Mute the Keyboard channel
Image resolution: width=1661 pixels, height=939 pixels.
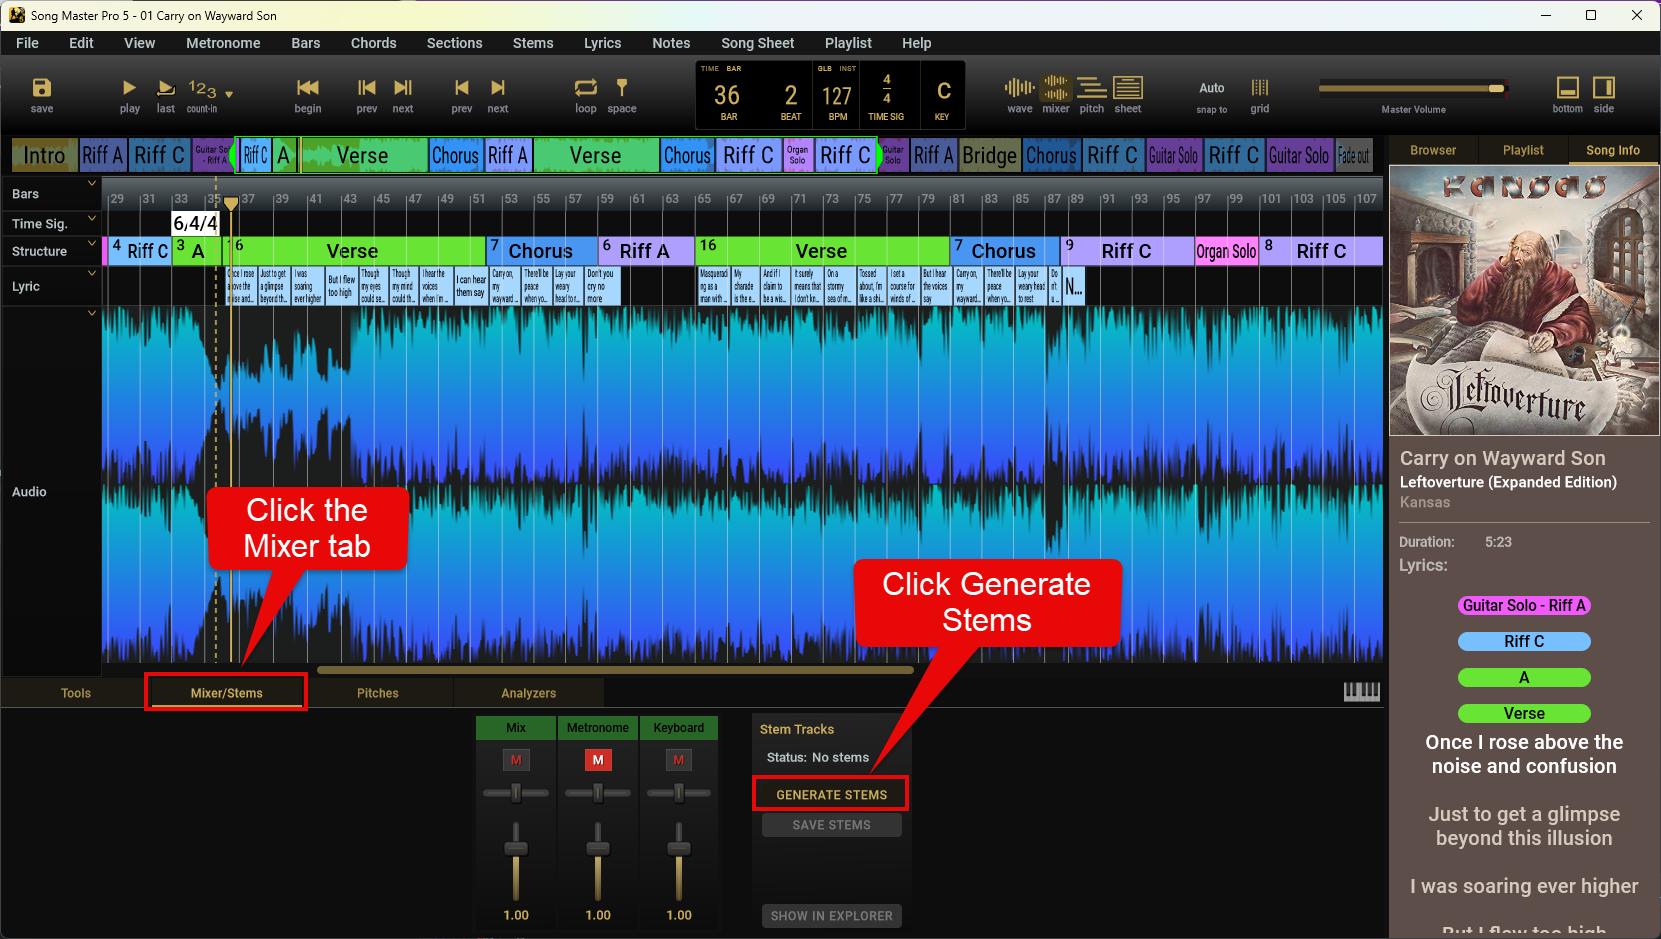pos(679,760)
